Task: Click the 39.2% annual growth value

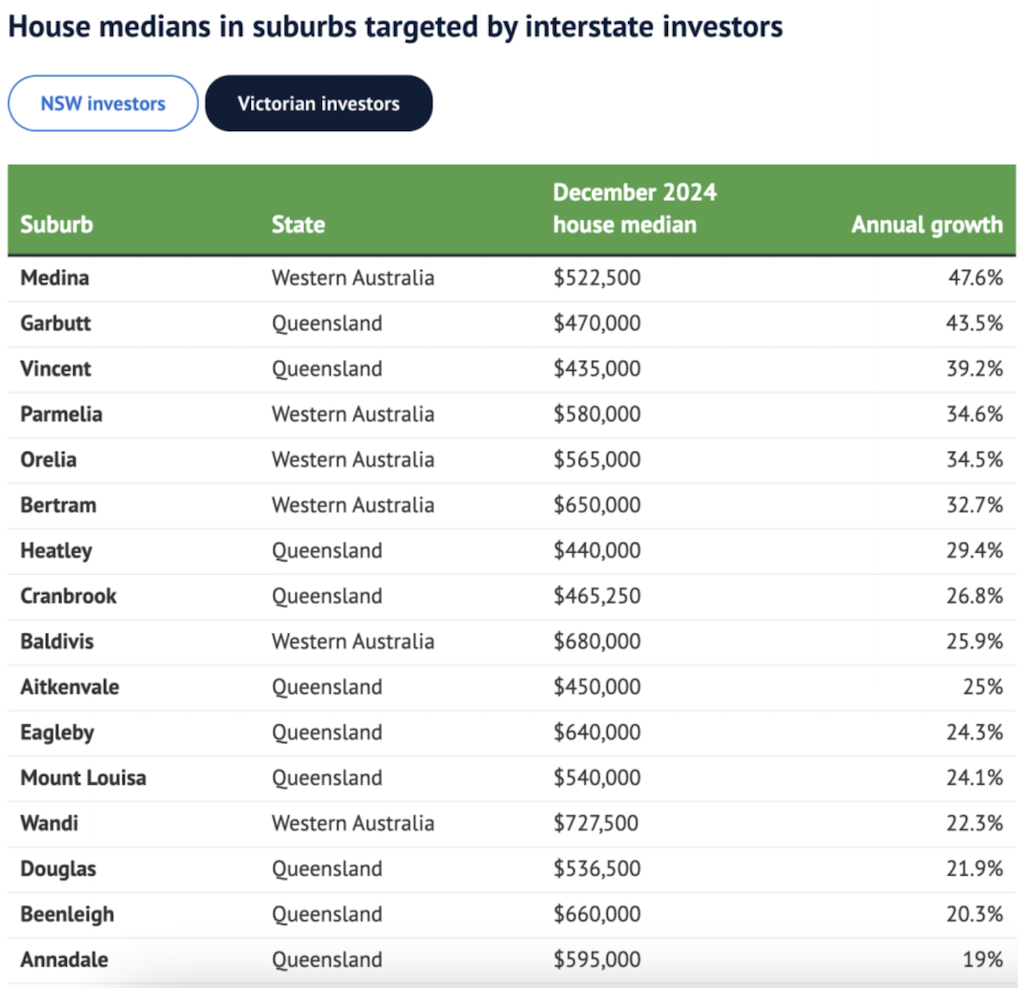Action: [975, 369]
